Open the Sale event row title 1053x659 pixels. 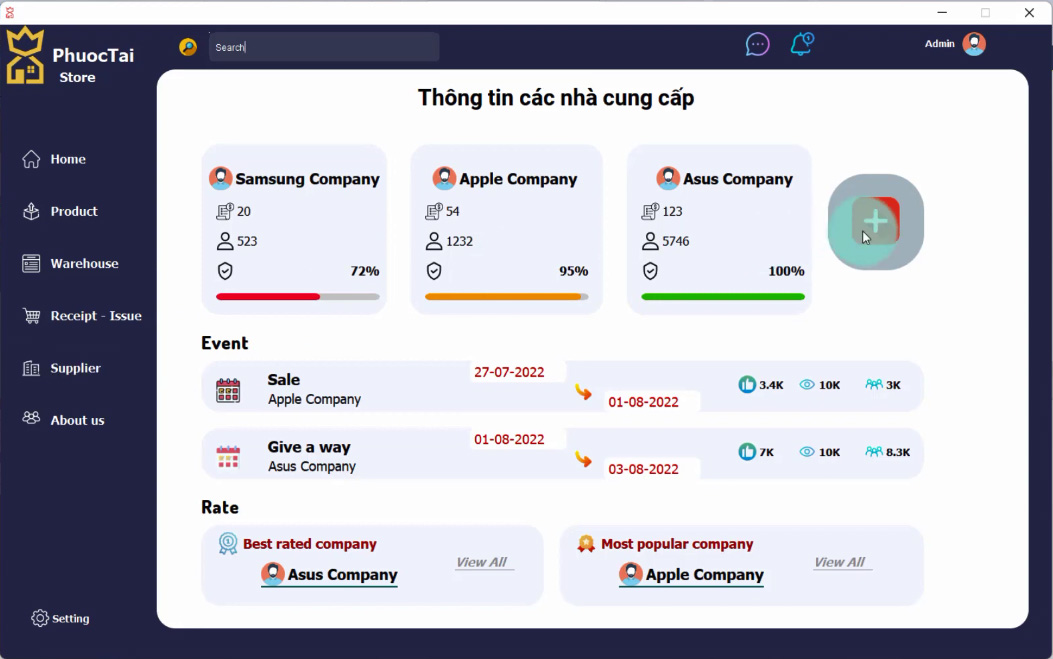coord(284,380)
